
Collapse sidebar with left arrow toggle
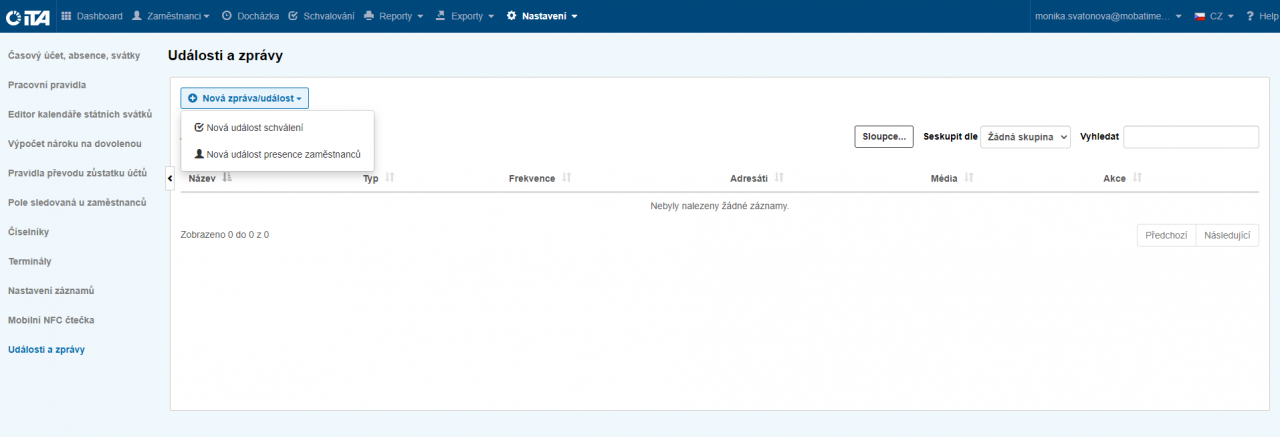170,178
